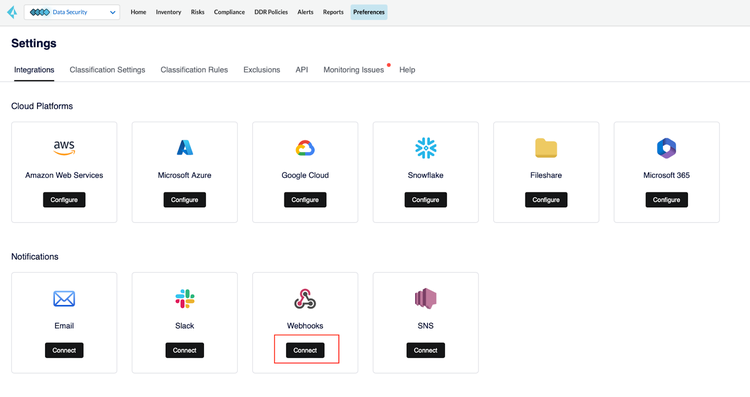This screenshot has height=397, width=750.
Task: Click the Amazon Web Services aws logo
Action: coord(64,147)
